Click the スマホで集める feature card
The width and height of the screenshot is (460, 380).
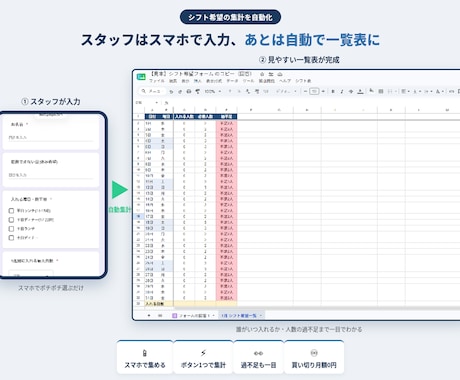click(x=145, y=357)
